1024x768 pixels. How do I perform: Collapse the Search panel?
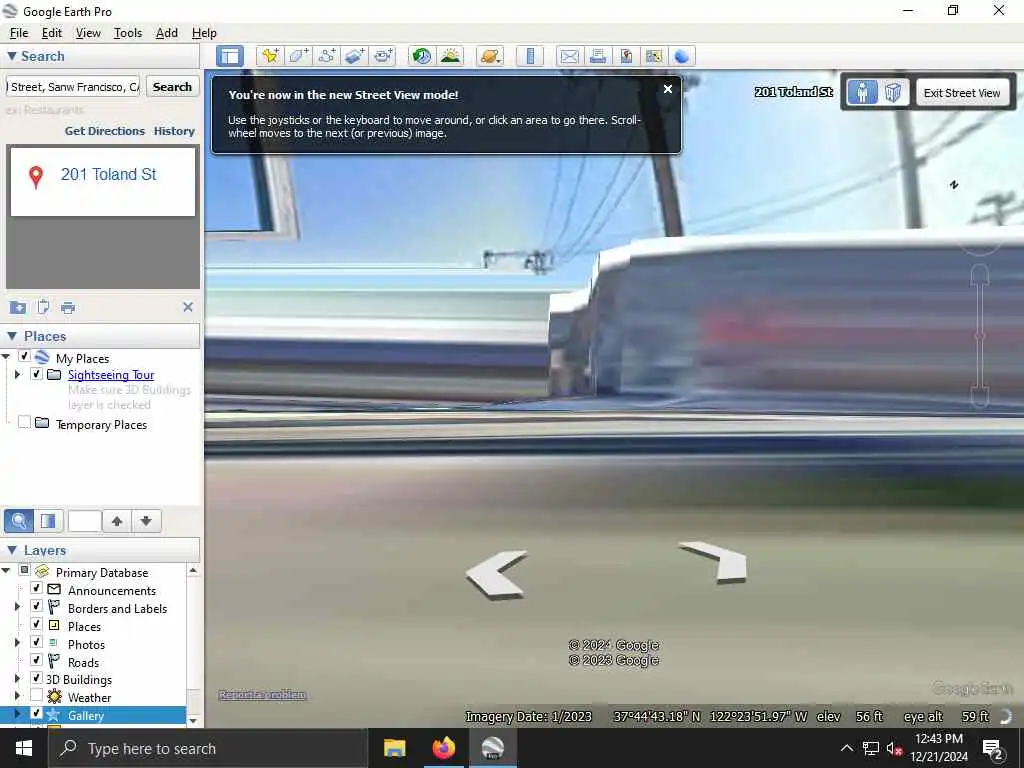[x=12, y=56]
